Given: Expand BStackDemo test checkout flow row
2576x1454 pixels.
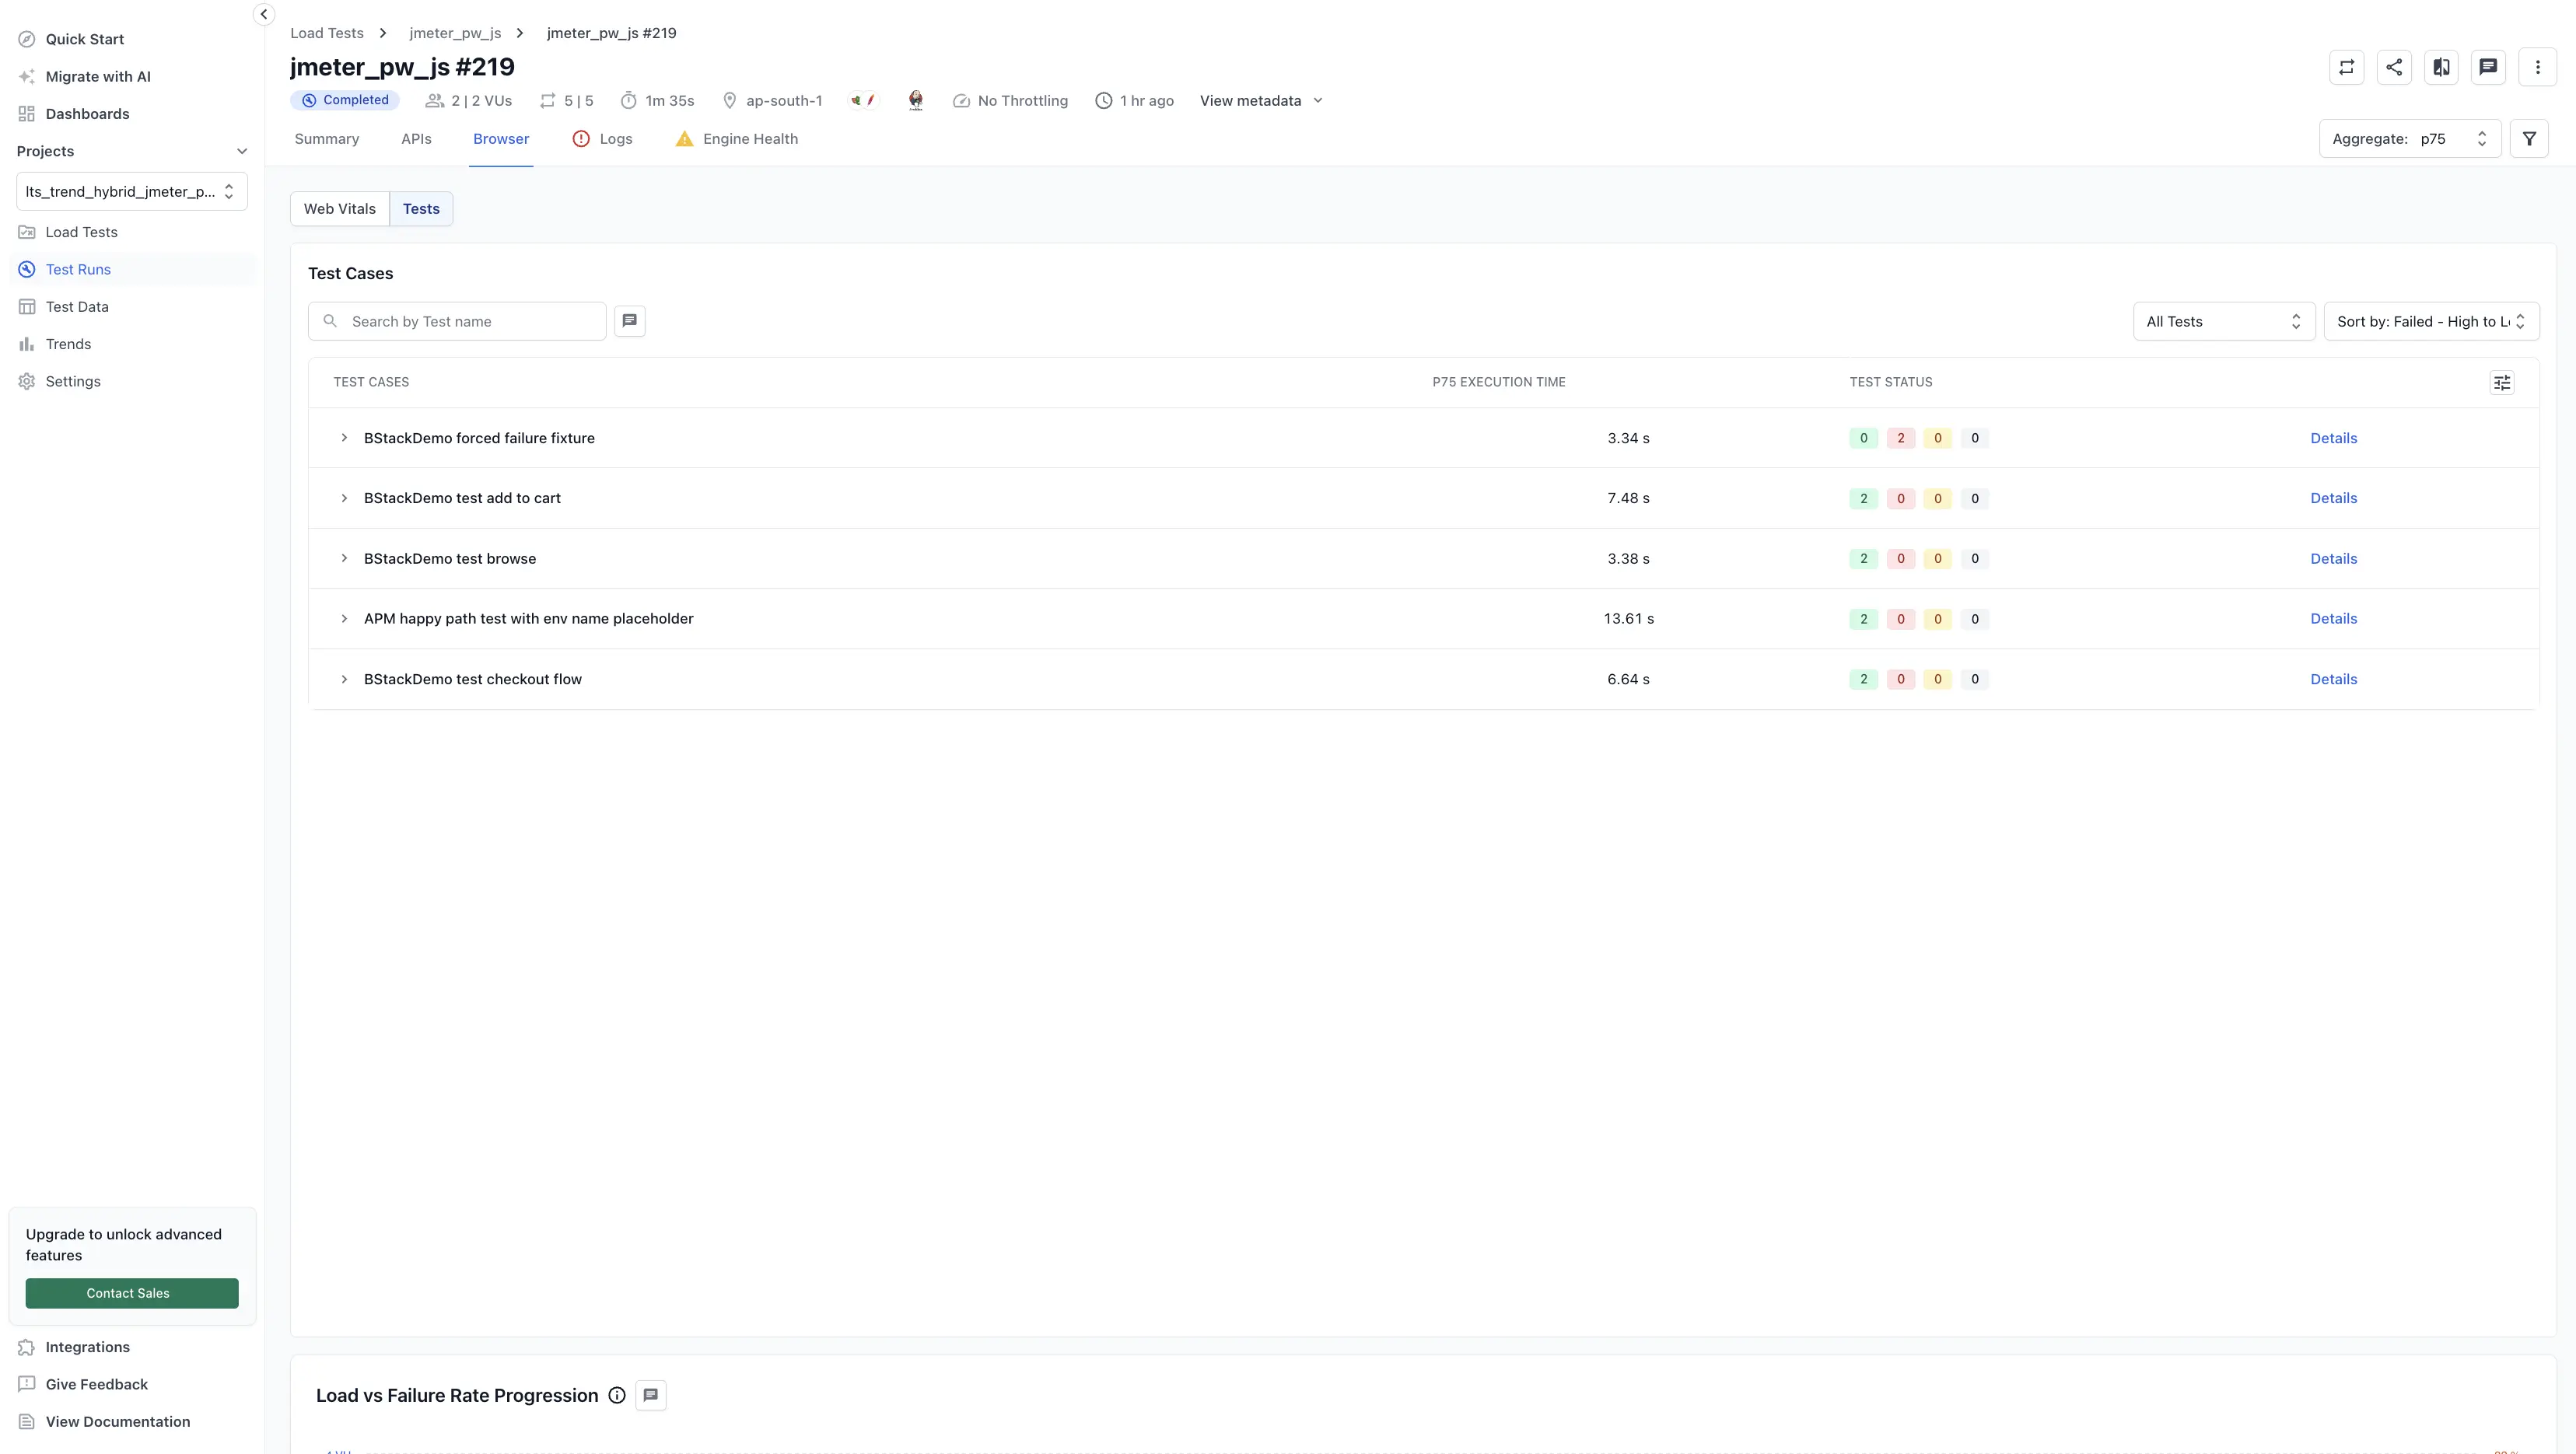Looking at the screenshot, I should tap(344, 679).
